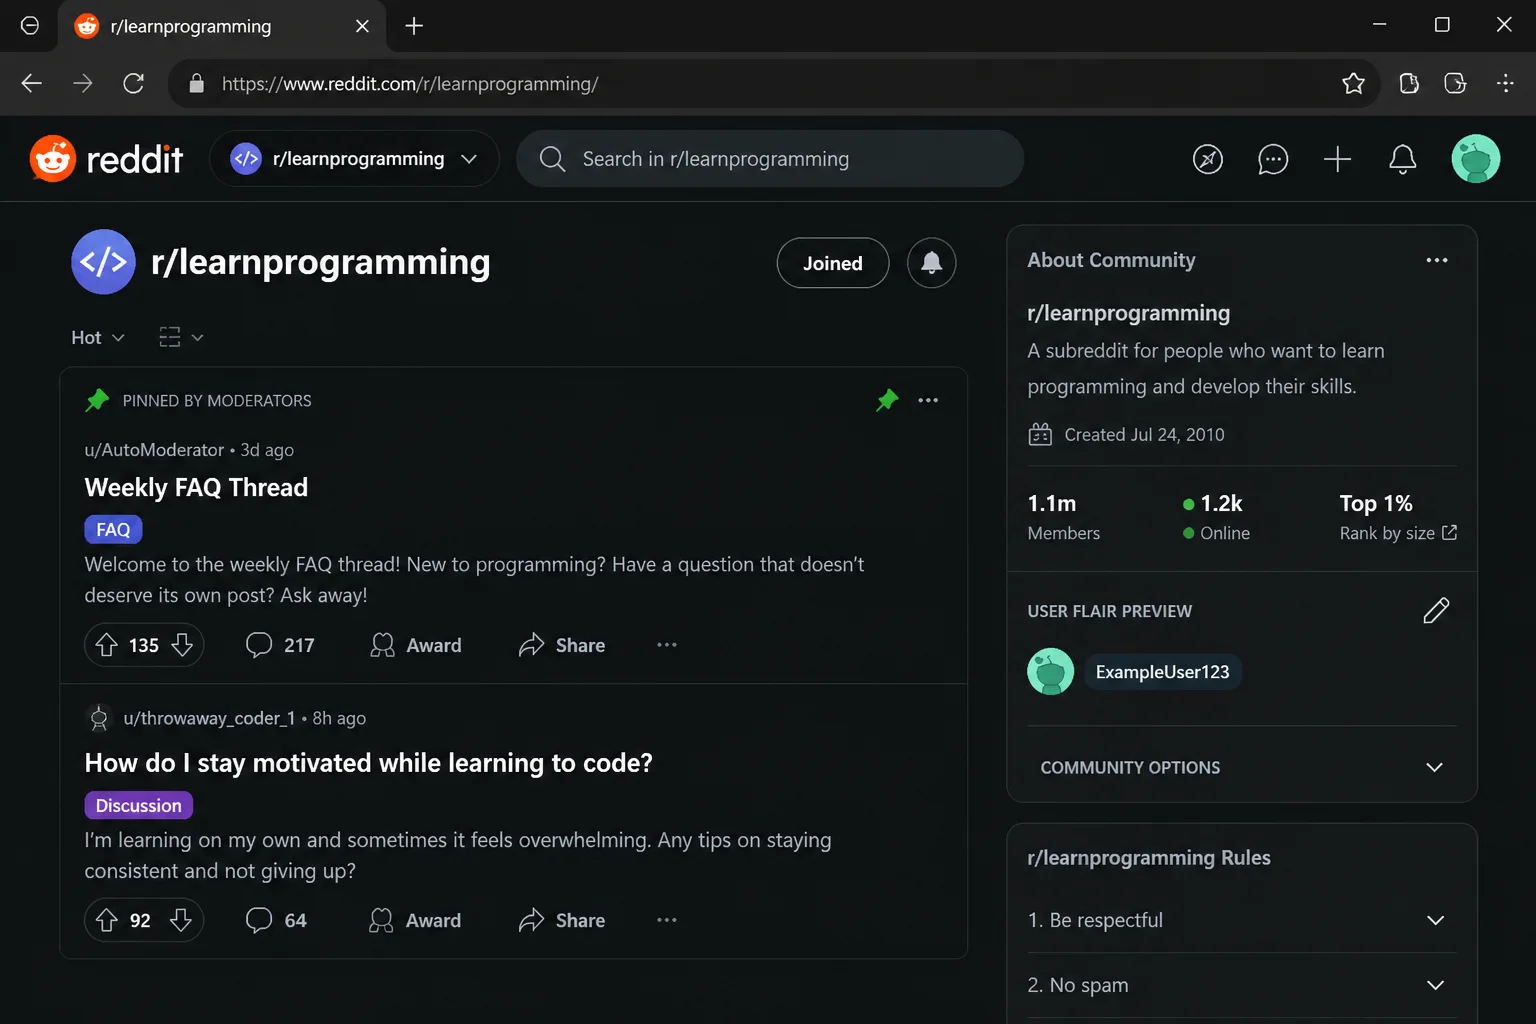Open the Rank by size link

1398,533
